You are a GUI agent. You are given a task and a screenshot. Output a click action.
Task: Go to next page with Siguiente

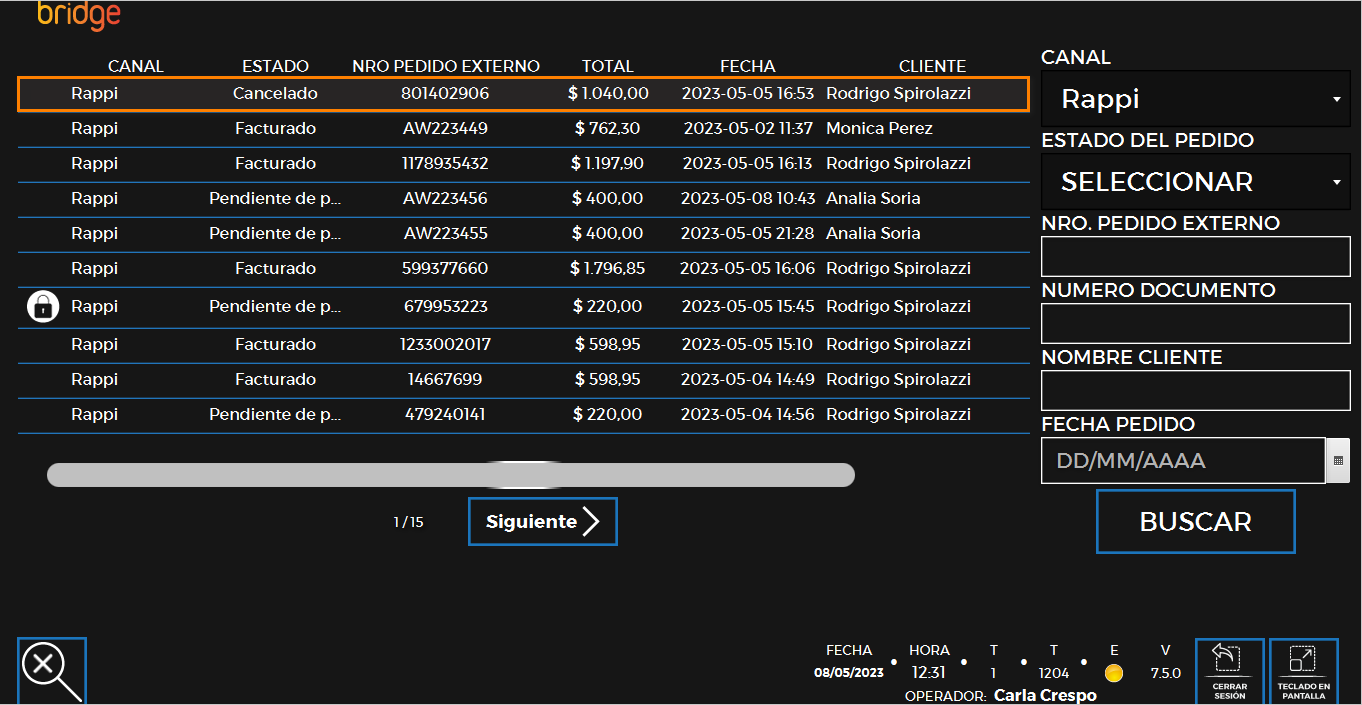pos(543,521)
